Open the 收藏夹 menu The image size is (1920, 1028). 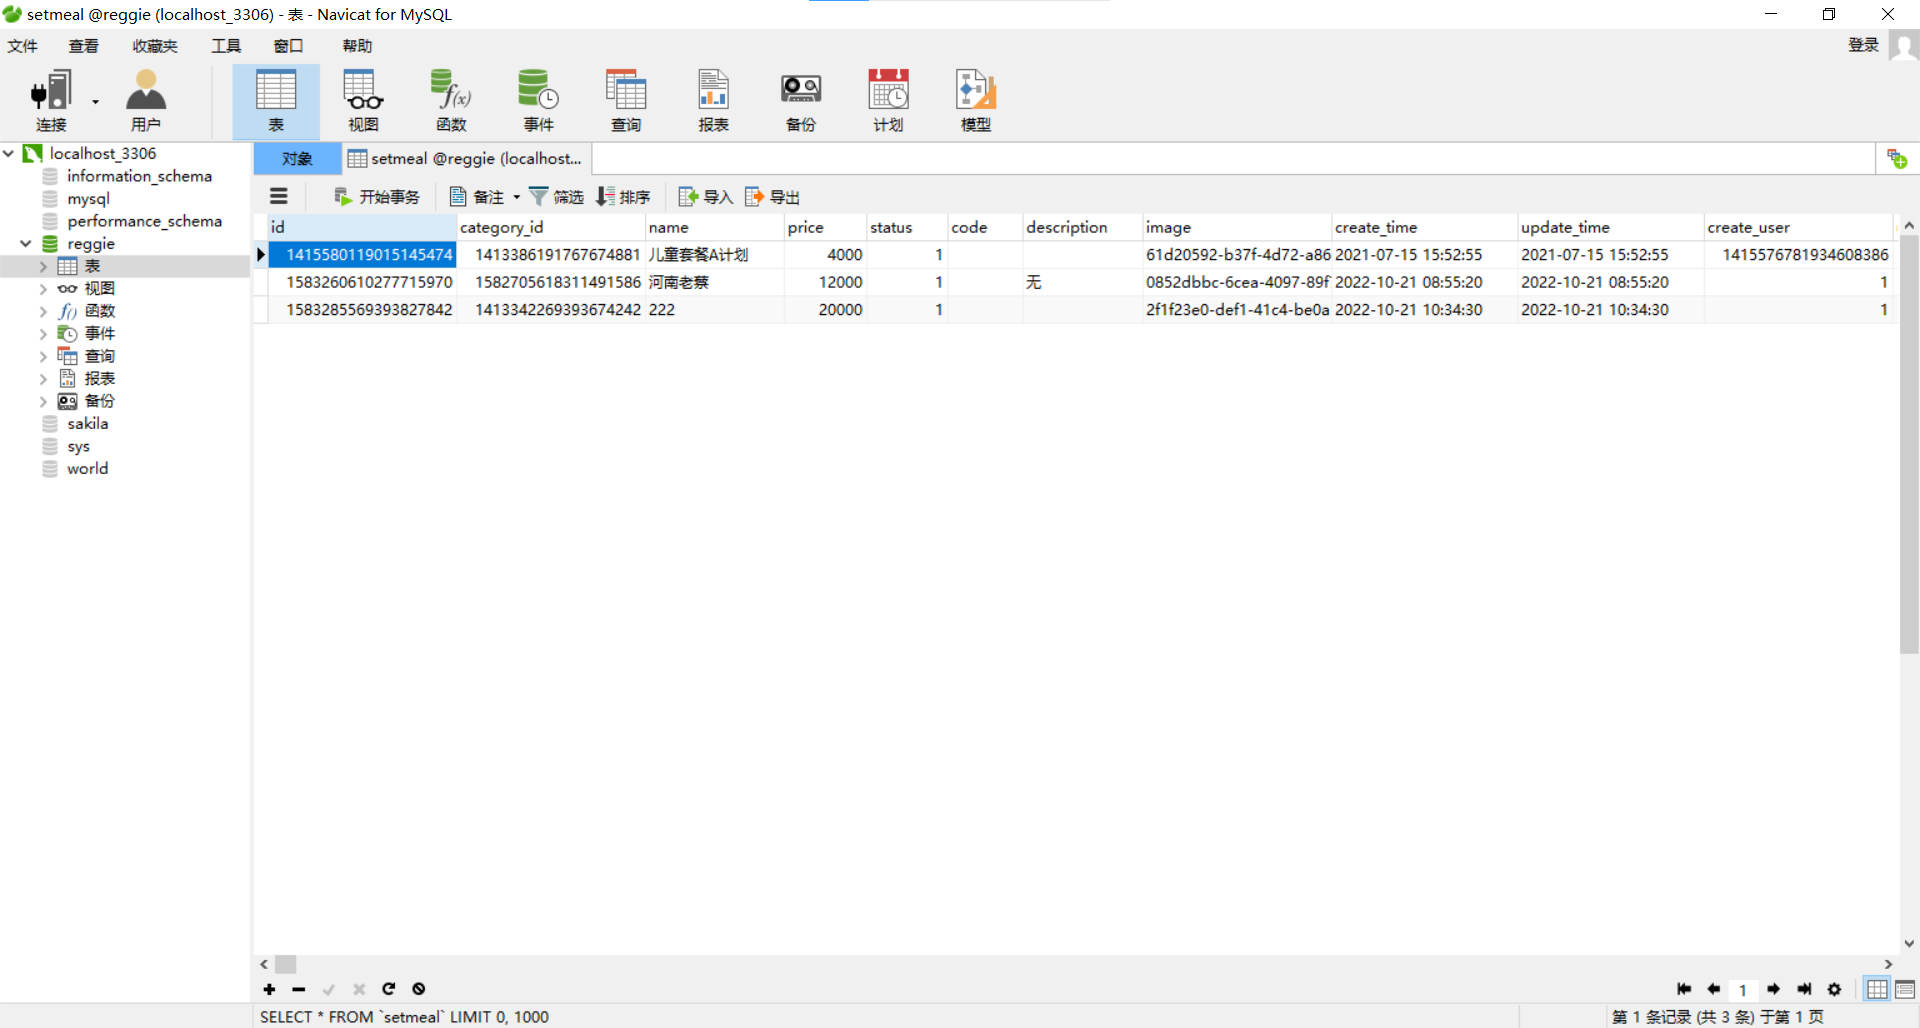(x=155, y=46)
